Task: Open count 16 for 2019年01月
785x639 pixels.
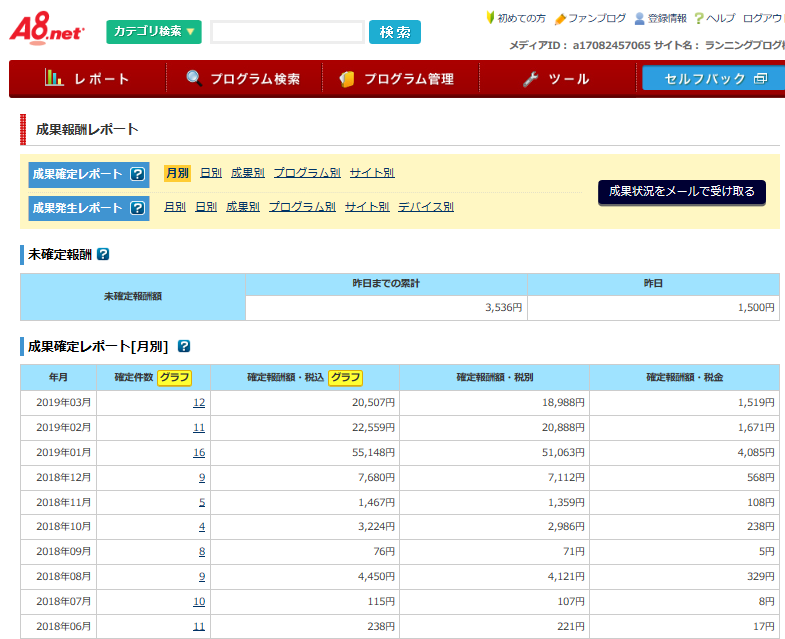Action: tap(199, 453)
